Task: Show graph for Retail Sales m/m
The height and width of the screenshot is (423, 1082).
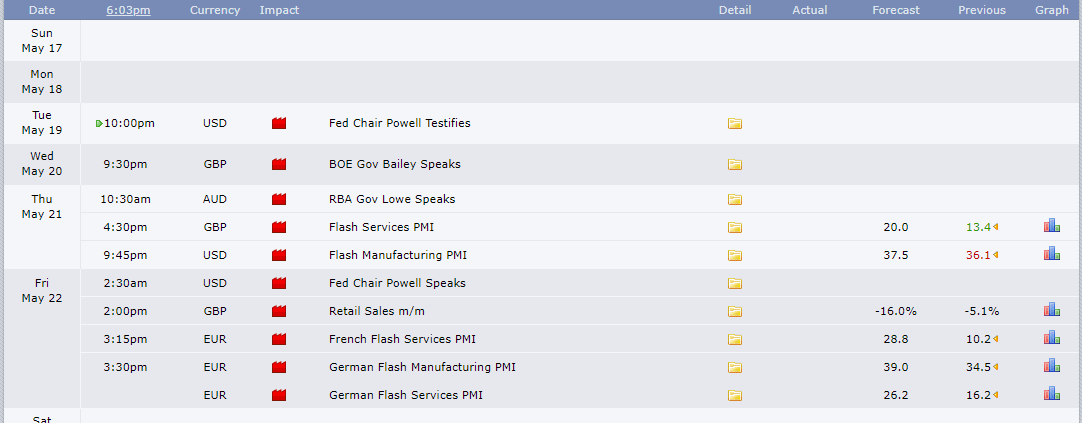Action: pyautogui.click(x=1051, y=311)
